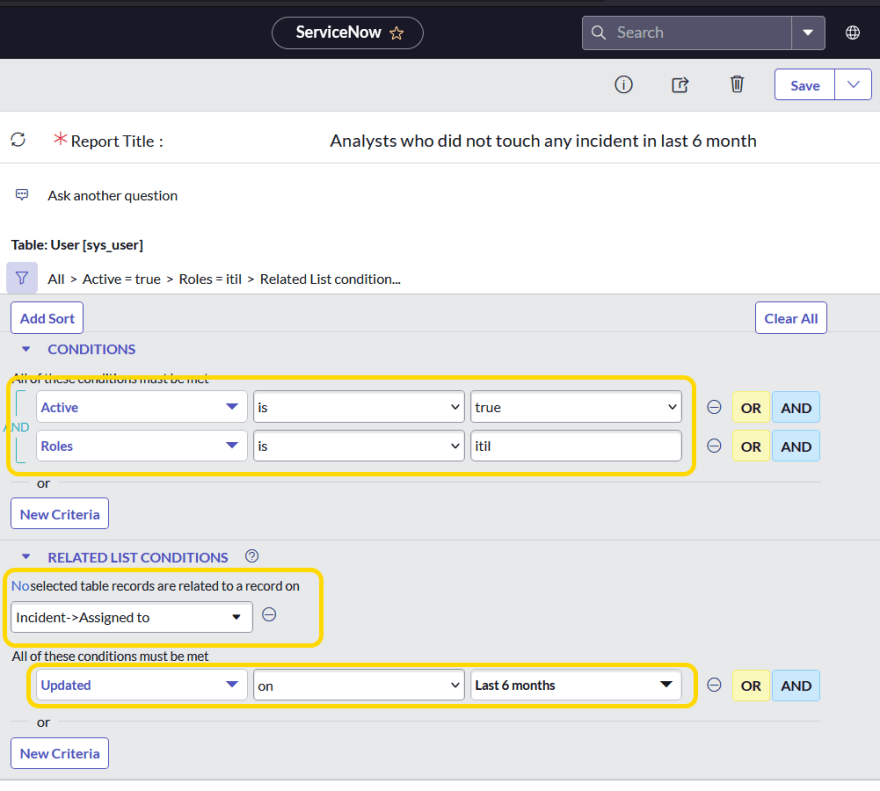
Task: Open the Updated field dropdown
Action: pyautogui.click(x=141, y=685)
